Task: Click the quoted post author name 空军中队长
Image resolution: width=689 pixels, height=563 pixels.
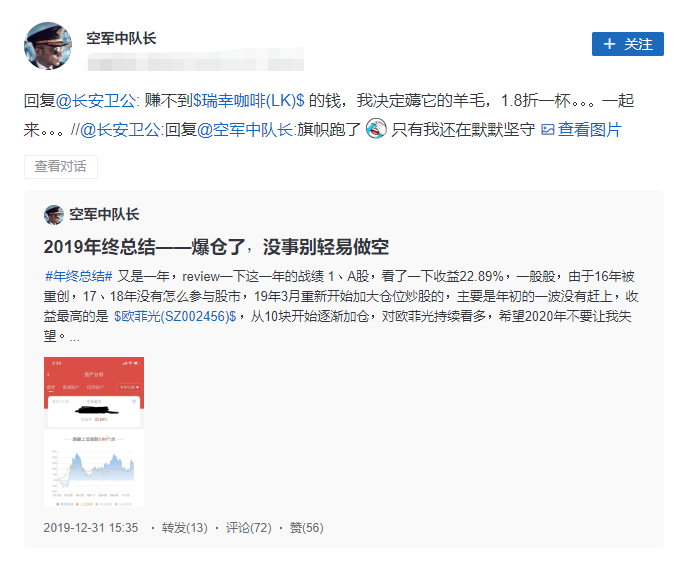Action: click(x=104, y=214)
